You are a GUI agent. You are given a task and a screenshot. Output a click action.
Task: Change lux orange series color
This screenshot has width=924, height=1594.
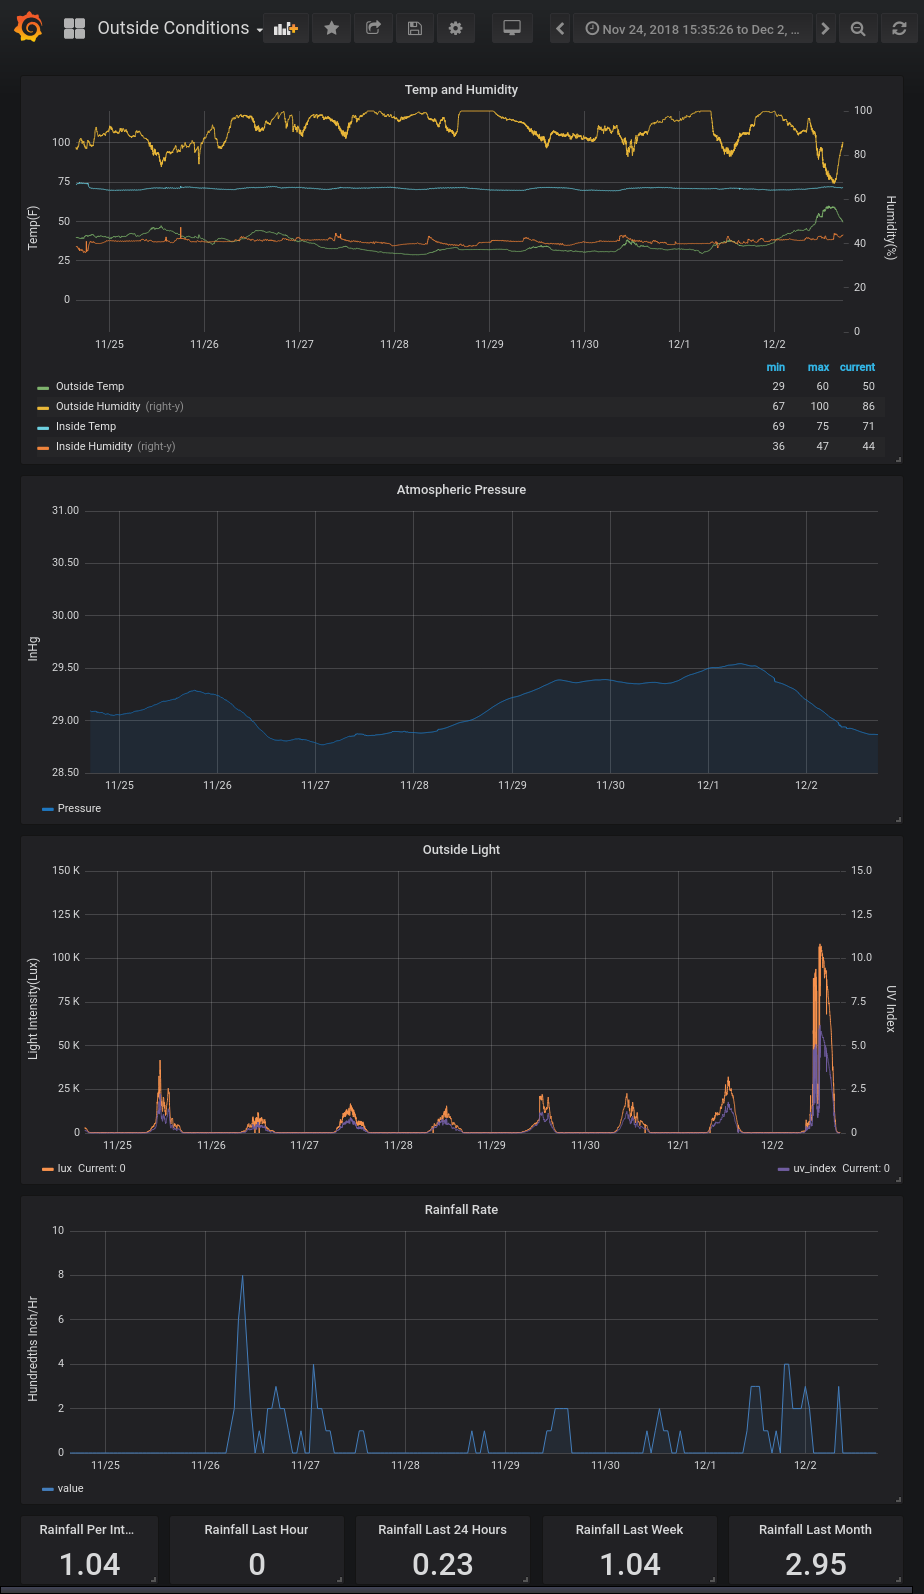pyautogui.click(x=48, y=1169)
